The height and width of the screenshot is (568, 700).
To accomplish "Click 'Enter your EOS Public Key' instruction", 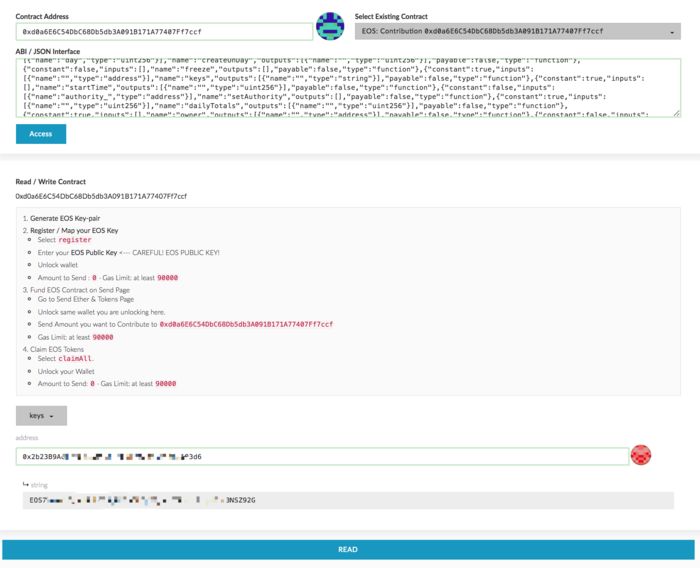I will click(x=77, y=253).
